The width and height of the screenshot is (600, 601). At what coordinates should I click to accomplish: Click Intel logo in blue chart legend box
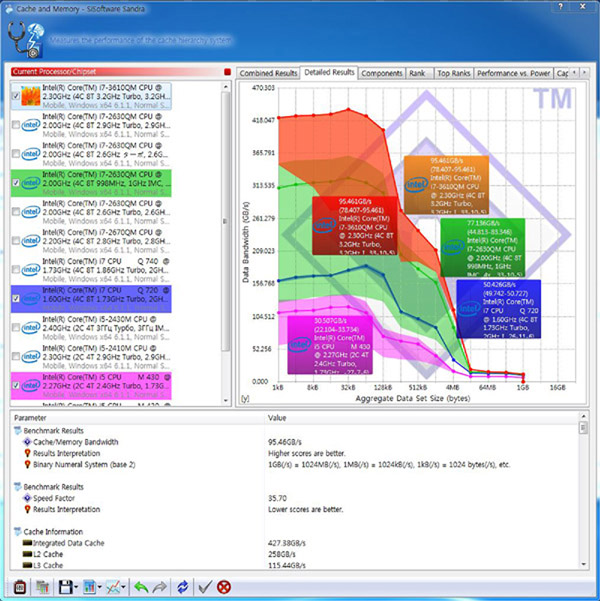tap(469, 309)
